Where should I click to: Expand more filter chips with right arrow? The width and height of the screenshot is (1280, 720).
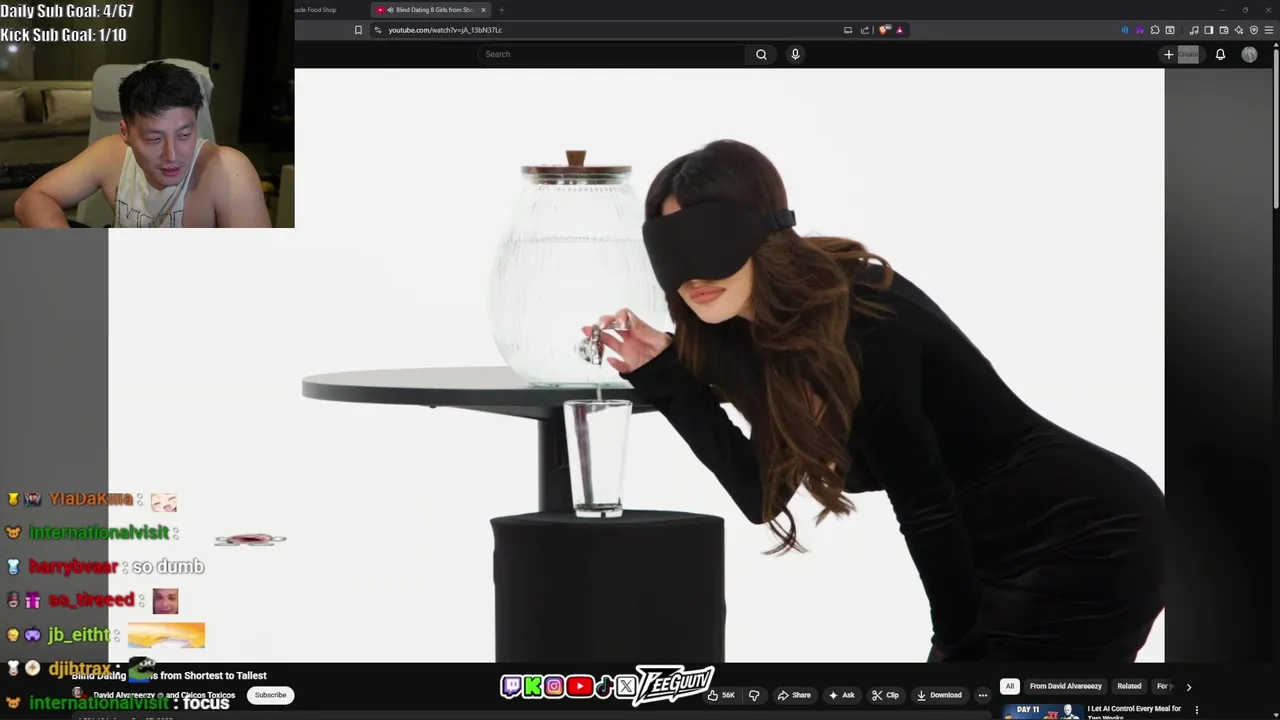coord(1188,687)
